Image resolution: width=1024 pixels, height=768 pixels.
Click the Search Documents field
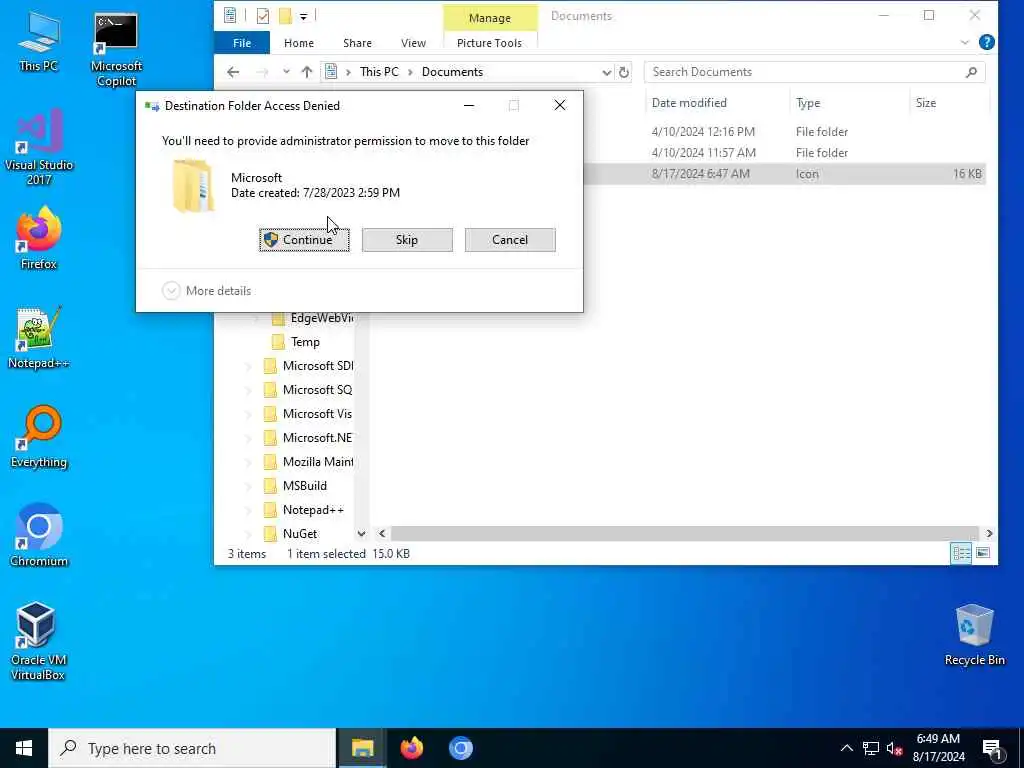[814, 72]
